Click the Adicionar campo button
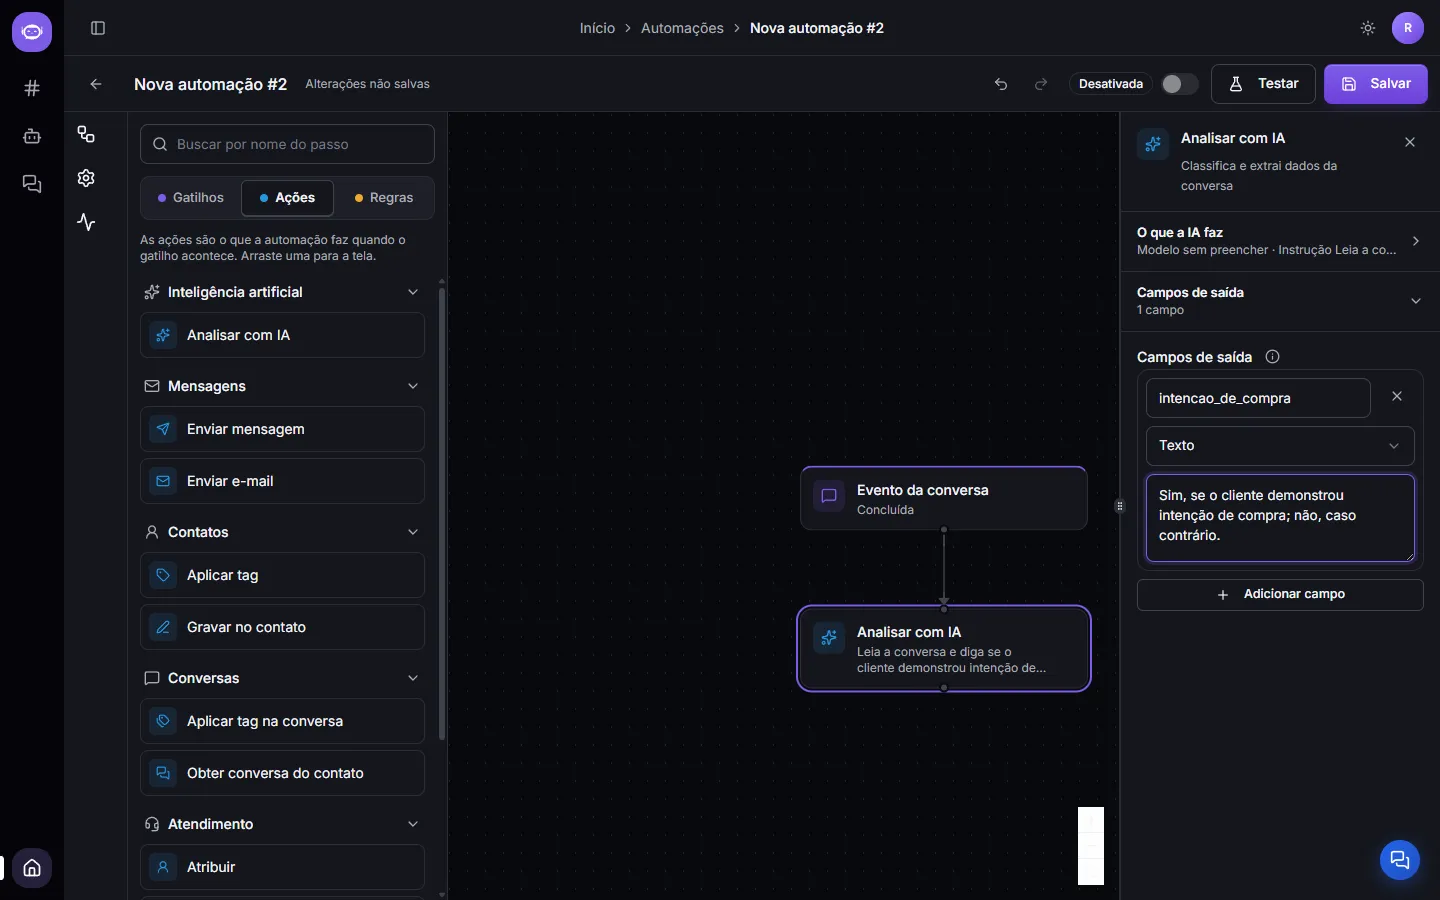 (1280, 595)
